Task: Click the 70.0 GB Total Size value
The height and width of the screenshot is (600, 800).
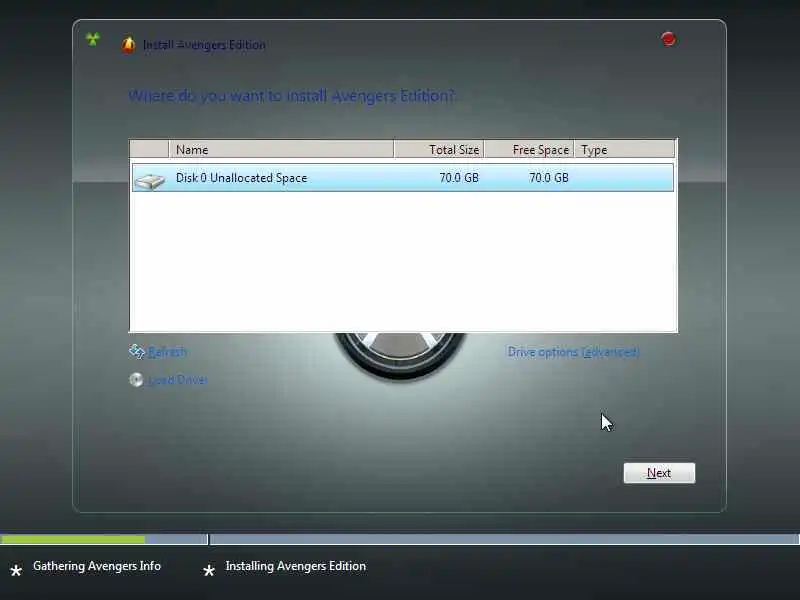Action: click(459, 178)
